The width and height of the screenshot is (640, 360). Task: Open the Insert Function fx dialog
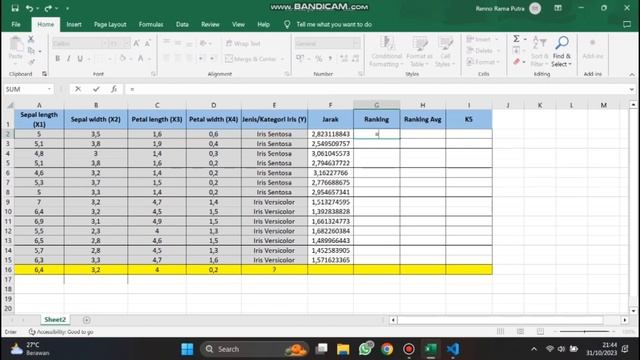(x=114, y=89)
